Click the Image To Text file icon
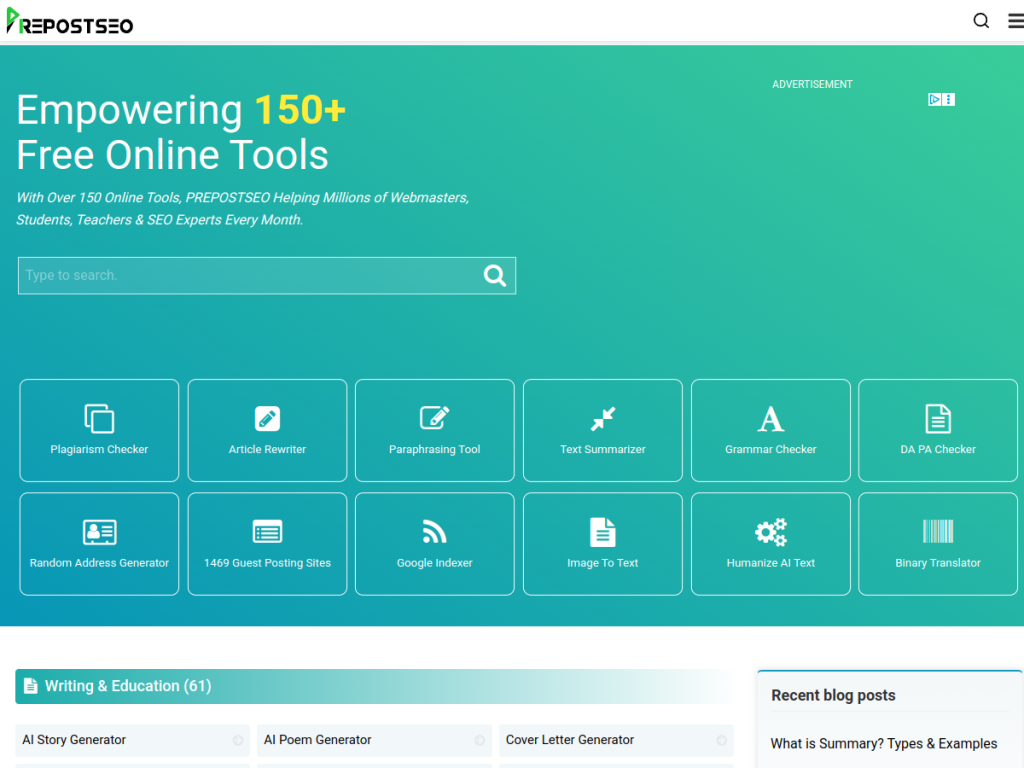 [x=603, y=532]
